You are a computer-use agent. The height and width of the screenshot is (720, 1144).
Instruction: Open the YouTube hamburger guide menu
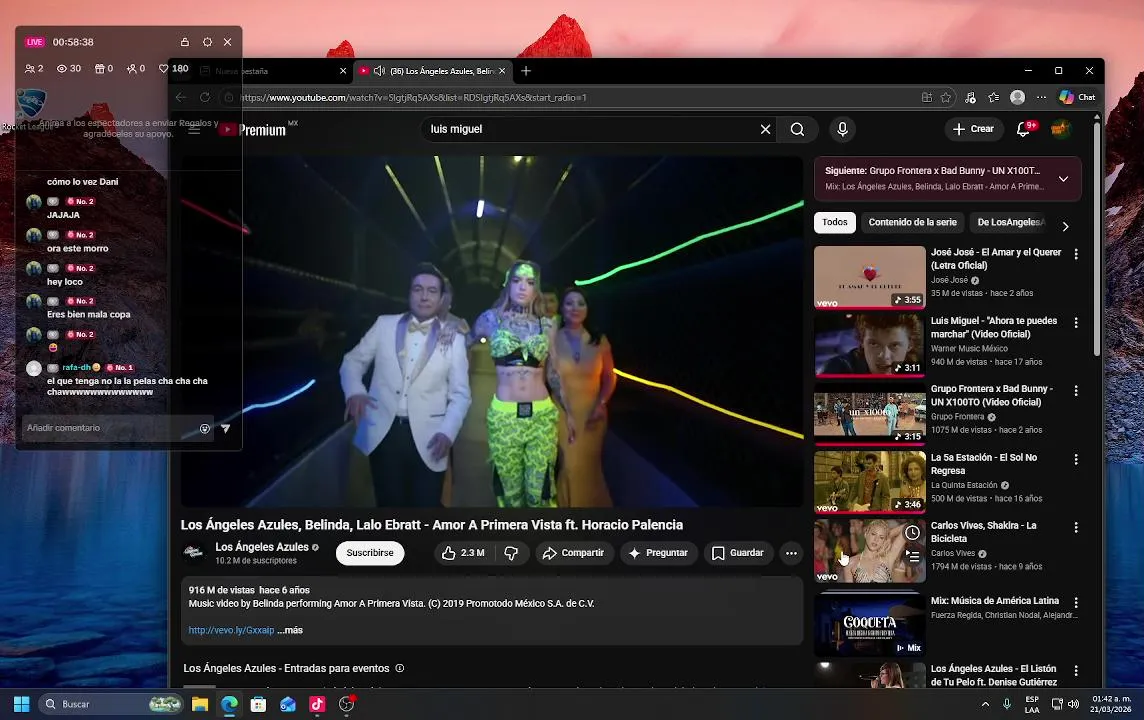pos(194,130)
